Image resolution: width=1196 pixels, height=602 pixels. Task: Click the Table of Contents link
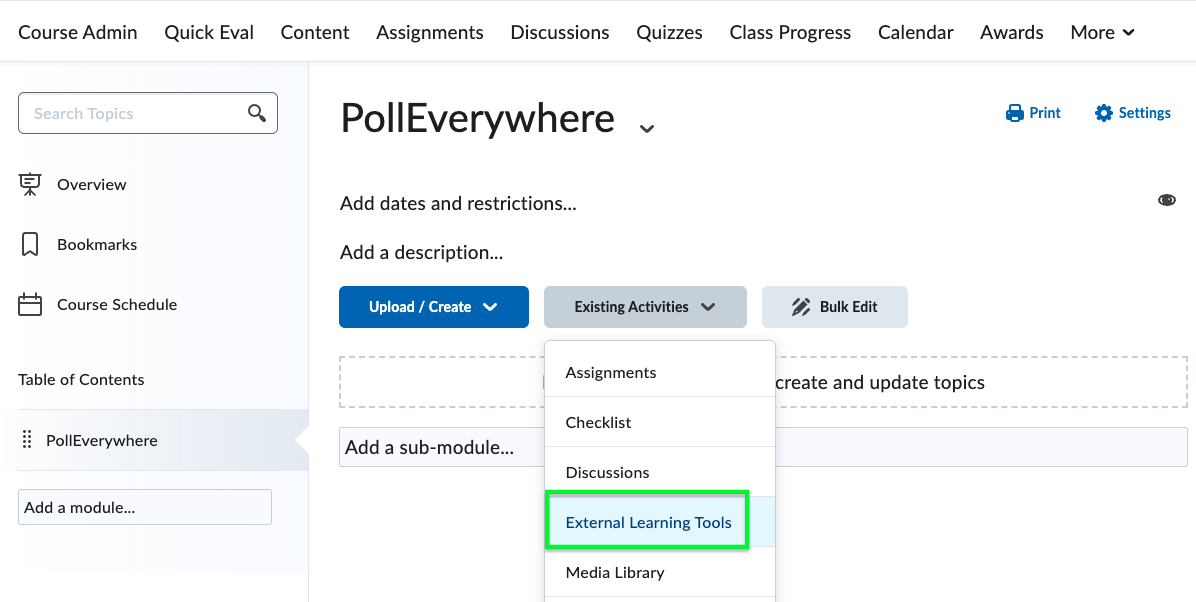click(81, 380)
